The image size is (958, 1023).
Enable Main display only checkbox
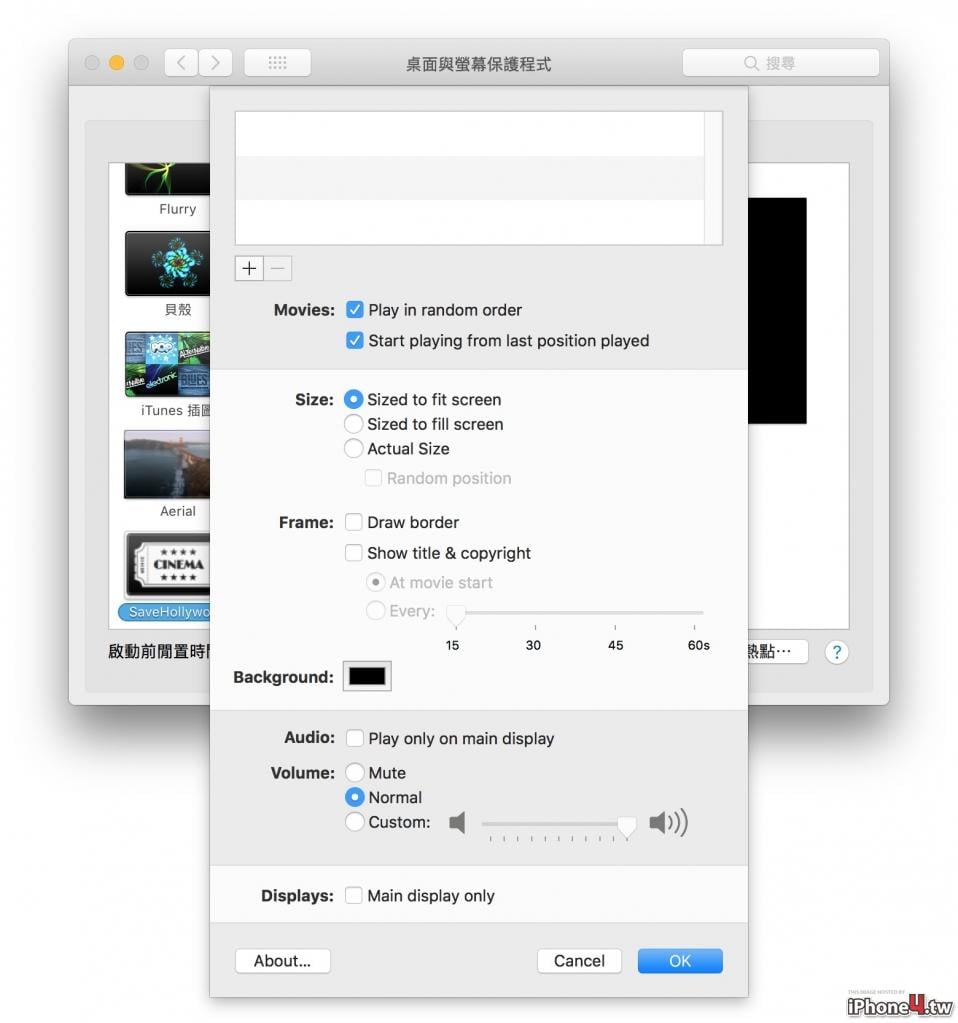click(354, 895)
